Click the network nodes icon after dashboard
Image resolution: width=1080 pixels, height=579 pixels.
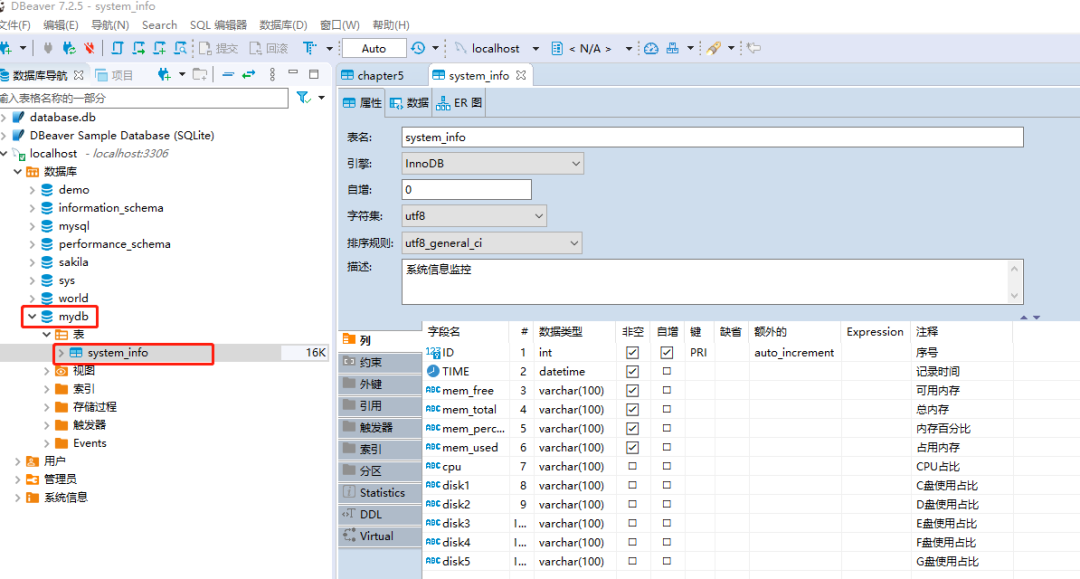coord(672,48)
